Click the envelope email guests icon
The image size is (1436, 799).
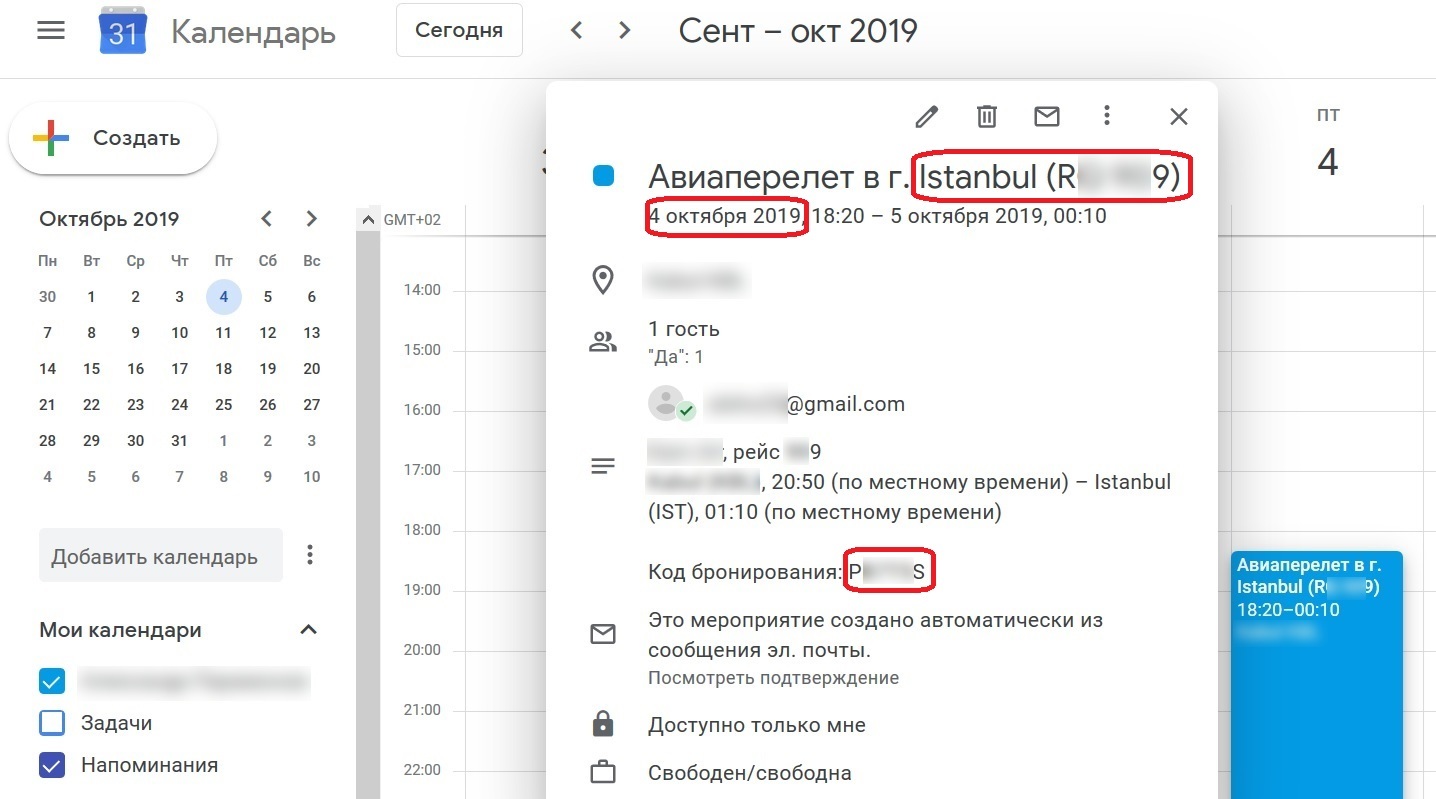[x=1046, y=117]
